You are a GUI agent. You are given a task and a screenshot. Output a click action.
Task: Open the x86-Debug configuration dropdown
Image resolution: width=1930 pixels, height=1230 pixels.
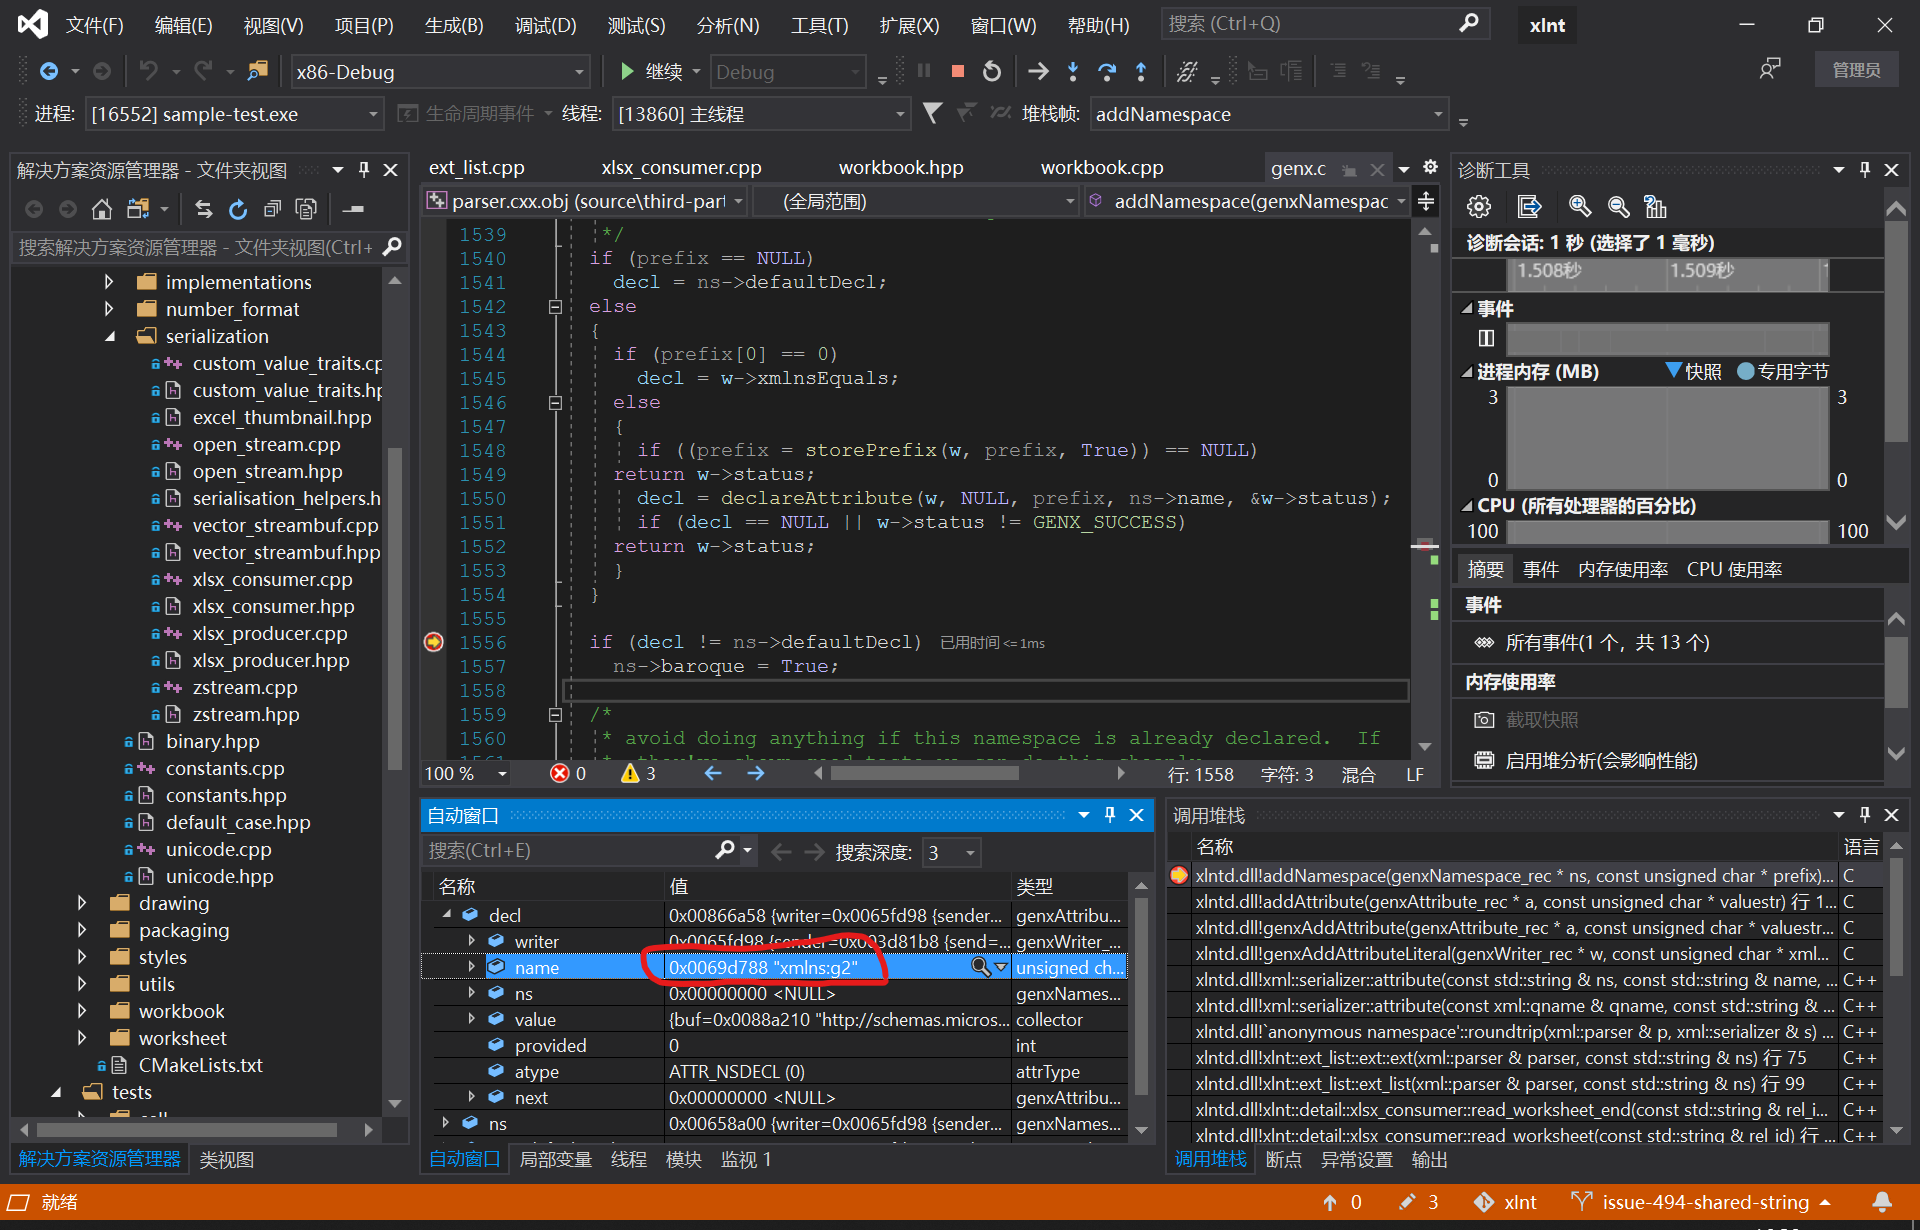[580, 71]
